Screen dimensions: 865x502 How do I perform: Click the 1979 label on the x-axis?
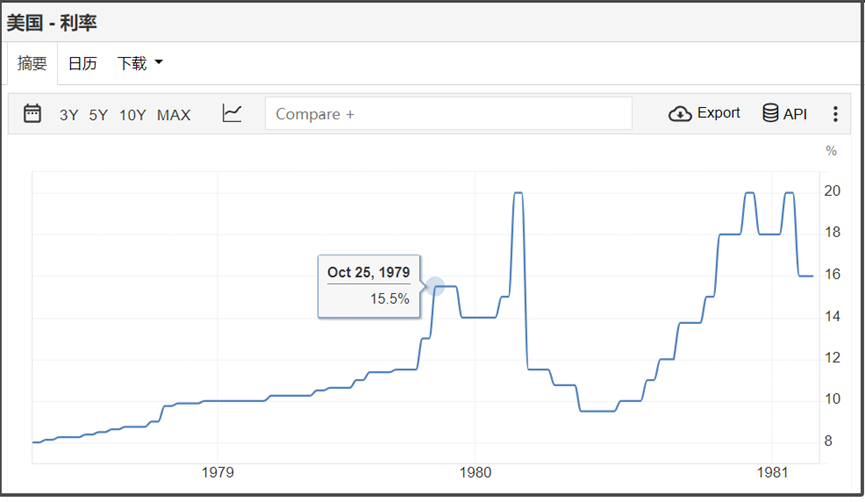click(218, 473)
